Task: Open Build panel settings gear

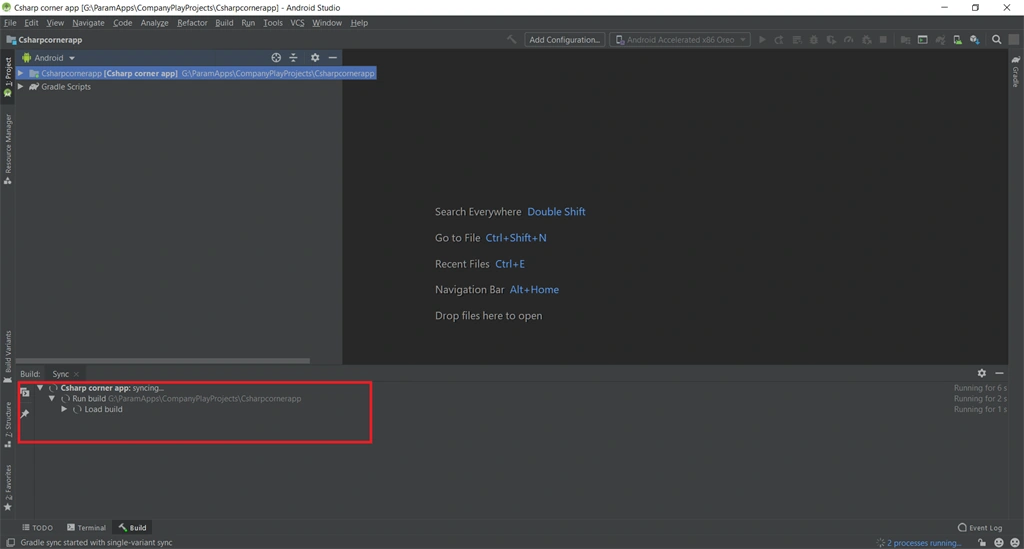Action: [982, 373]
